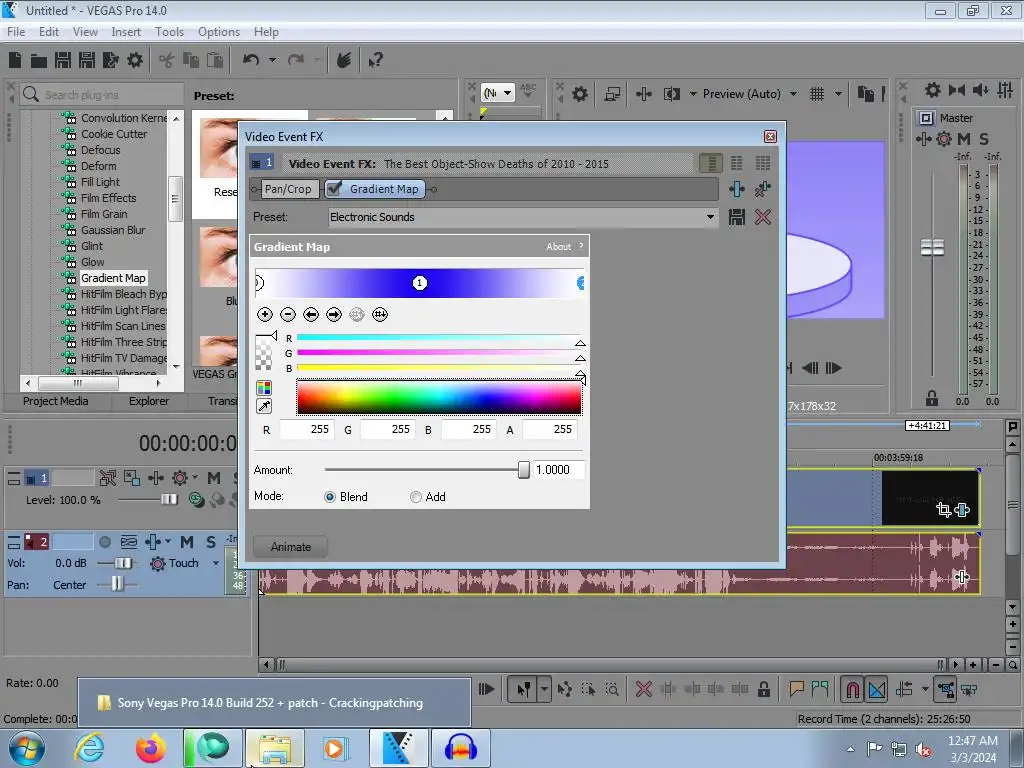Screen dimensions: 1024x768
Task: Open the (N dropdown in trimmer panel
Action: click(498, 93)
